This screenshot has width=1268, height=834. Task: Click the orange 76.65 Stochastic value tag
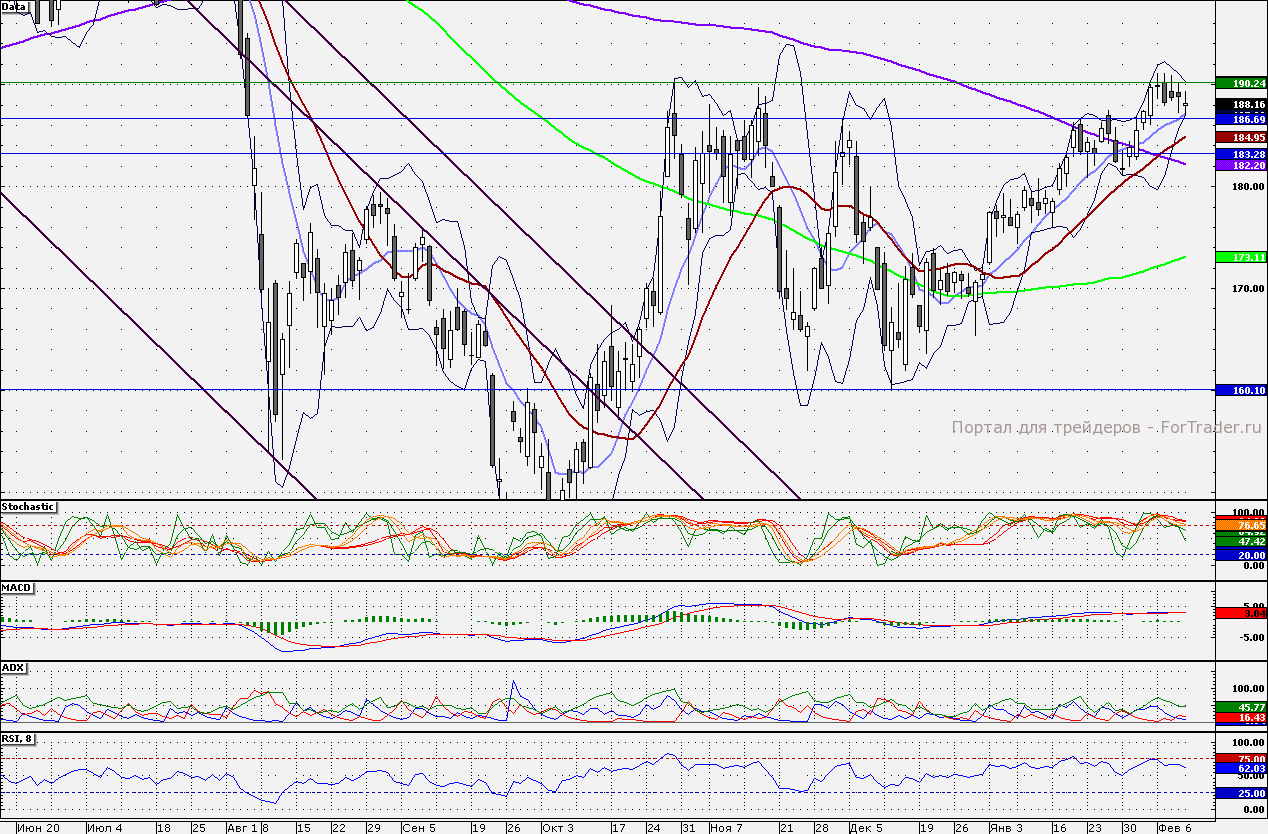click(x=1240, y=524)
